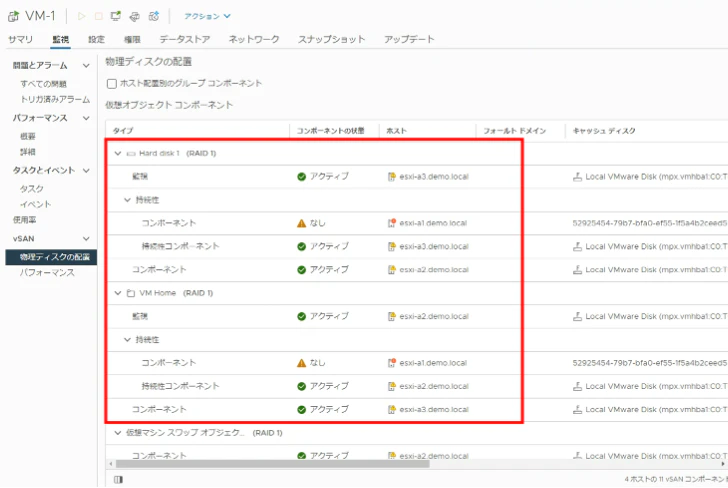The width and height of the screenshot is (728, 488).
Task: Toggle column selector icon below table
Action: tap(118, 480)
